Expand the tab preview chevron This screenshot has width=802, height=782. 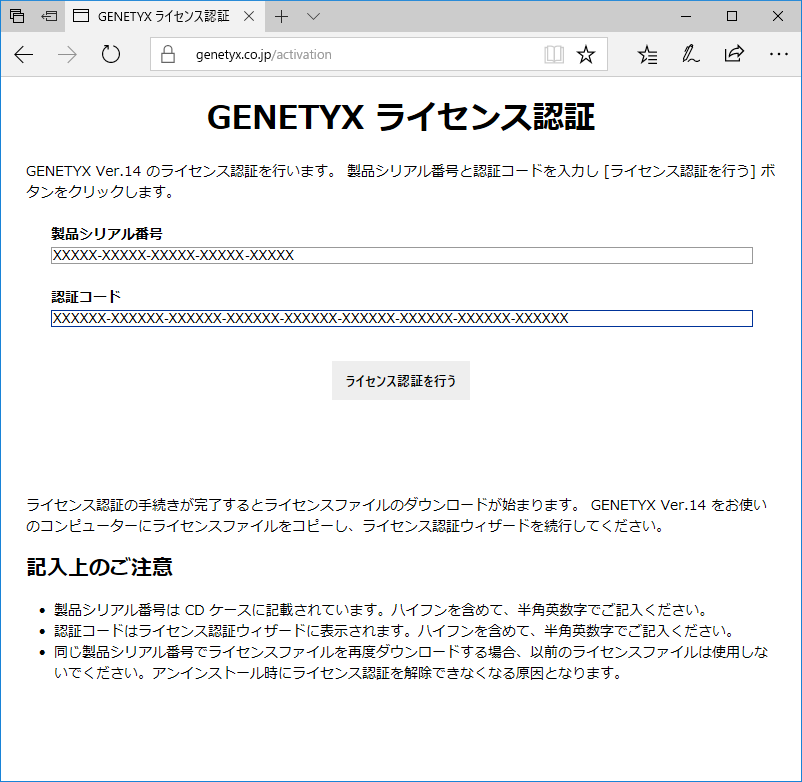pos(314,16)
